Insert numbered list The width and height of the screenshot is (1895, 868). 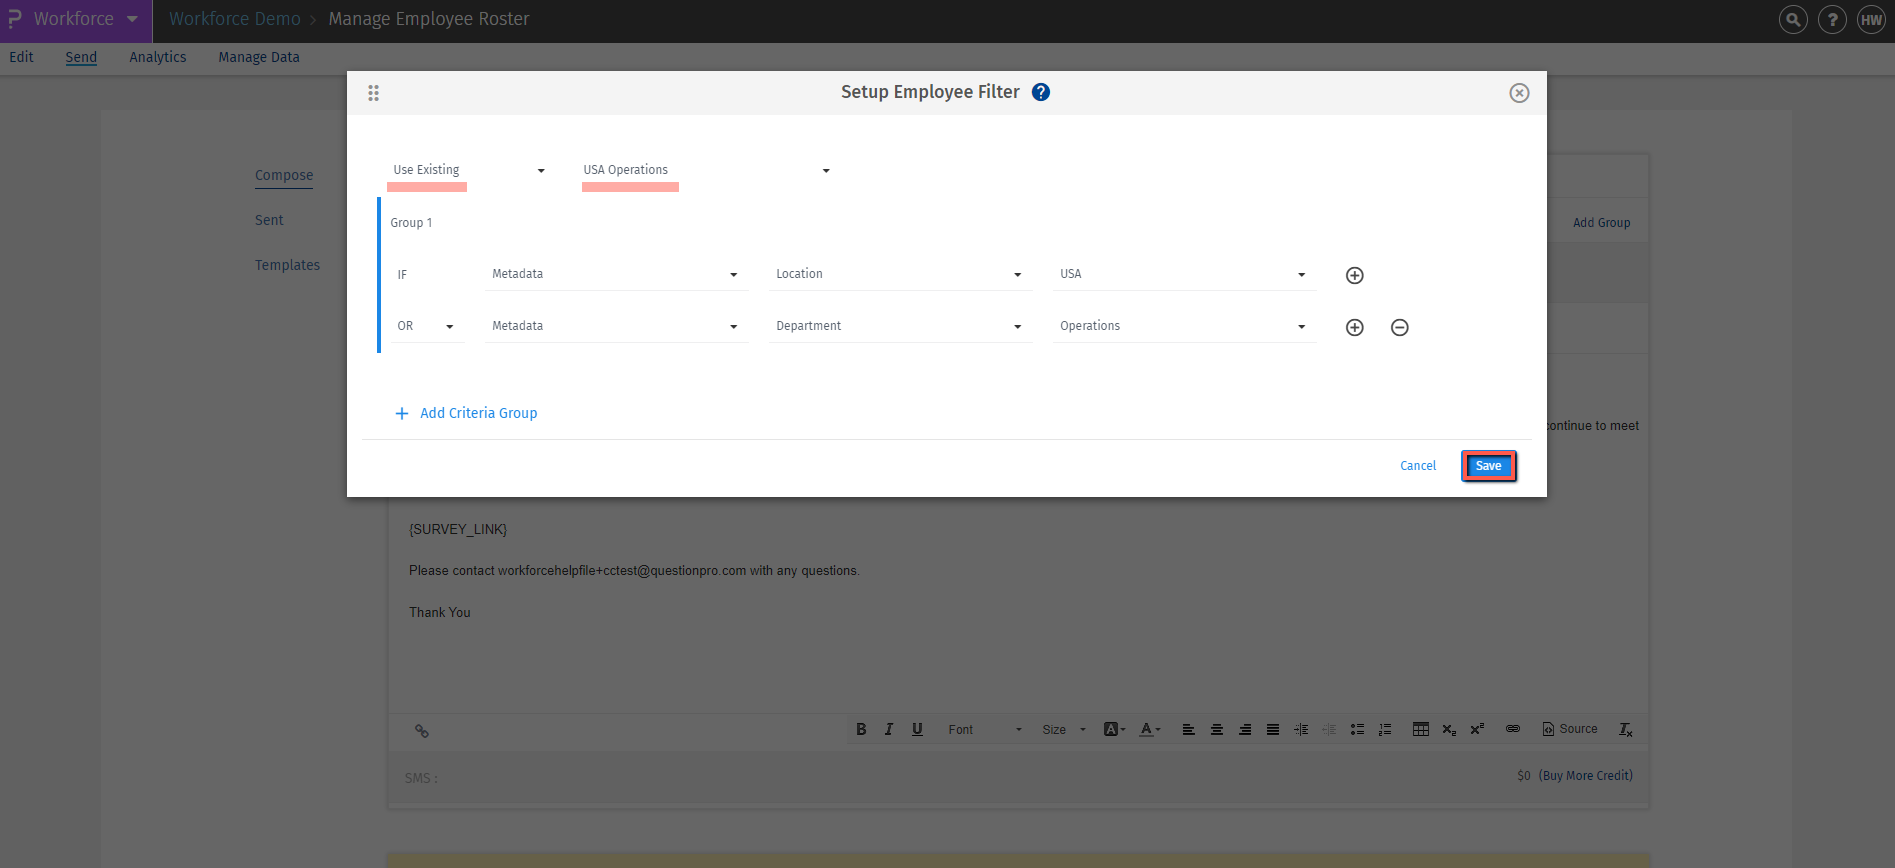[1385, 729]
